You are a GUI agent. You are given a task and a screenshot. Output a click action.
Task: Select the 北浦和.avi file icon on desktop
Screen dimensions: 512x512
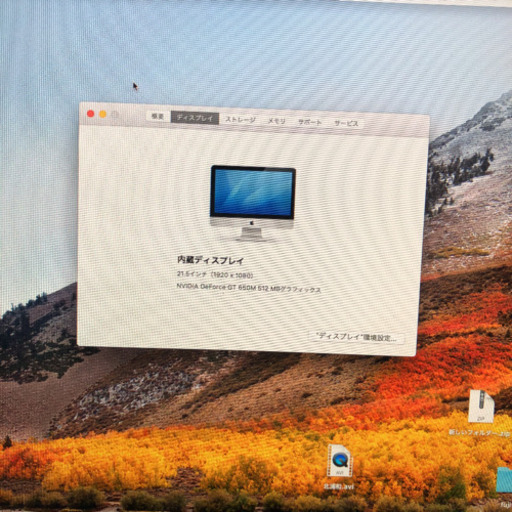click(340, 461)
